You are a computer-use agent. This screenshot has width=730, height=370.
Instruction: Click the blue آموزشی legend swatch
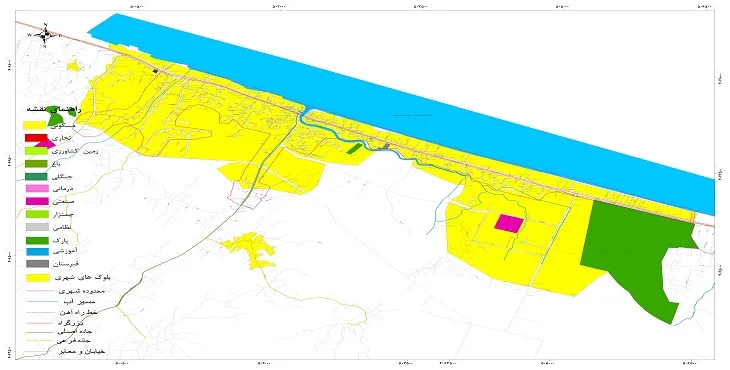click(x=36, y=252)
